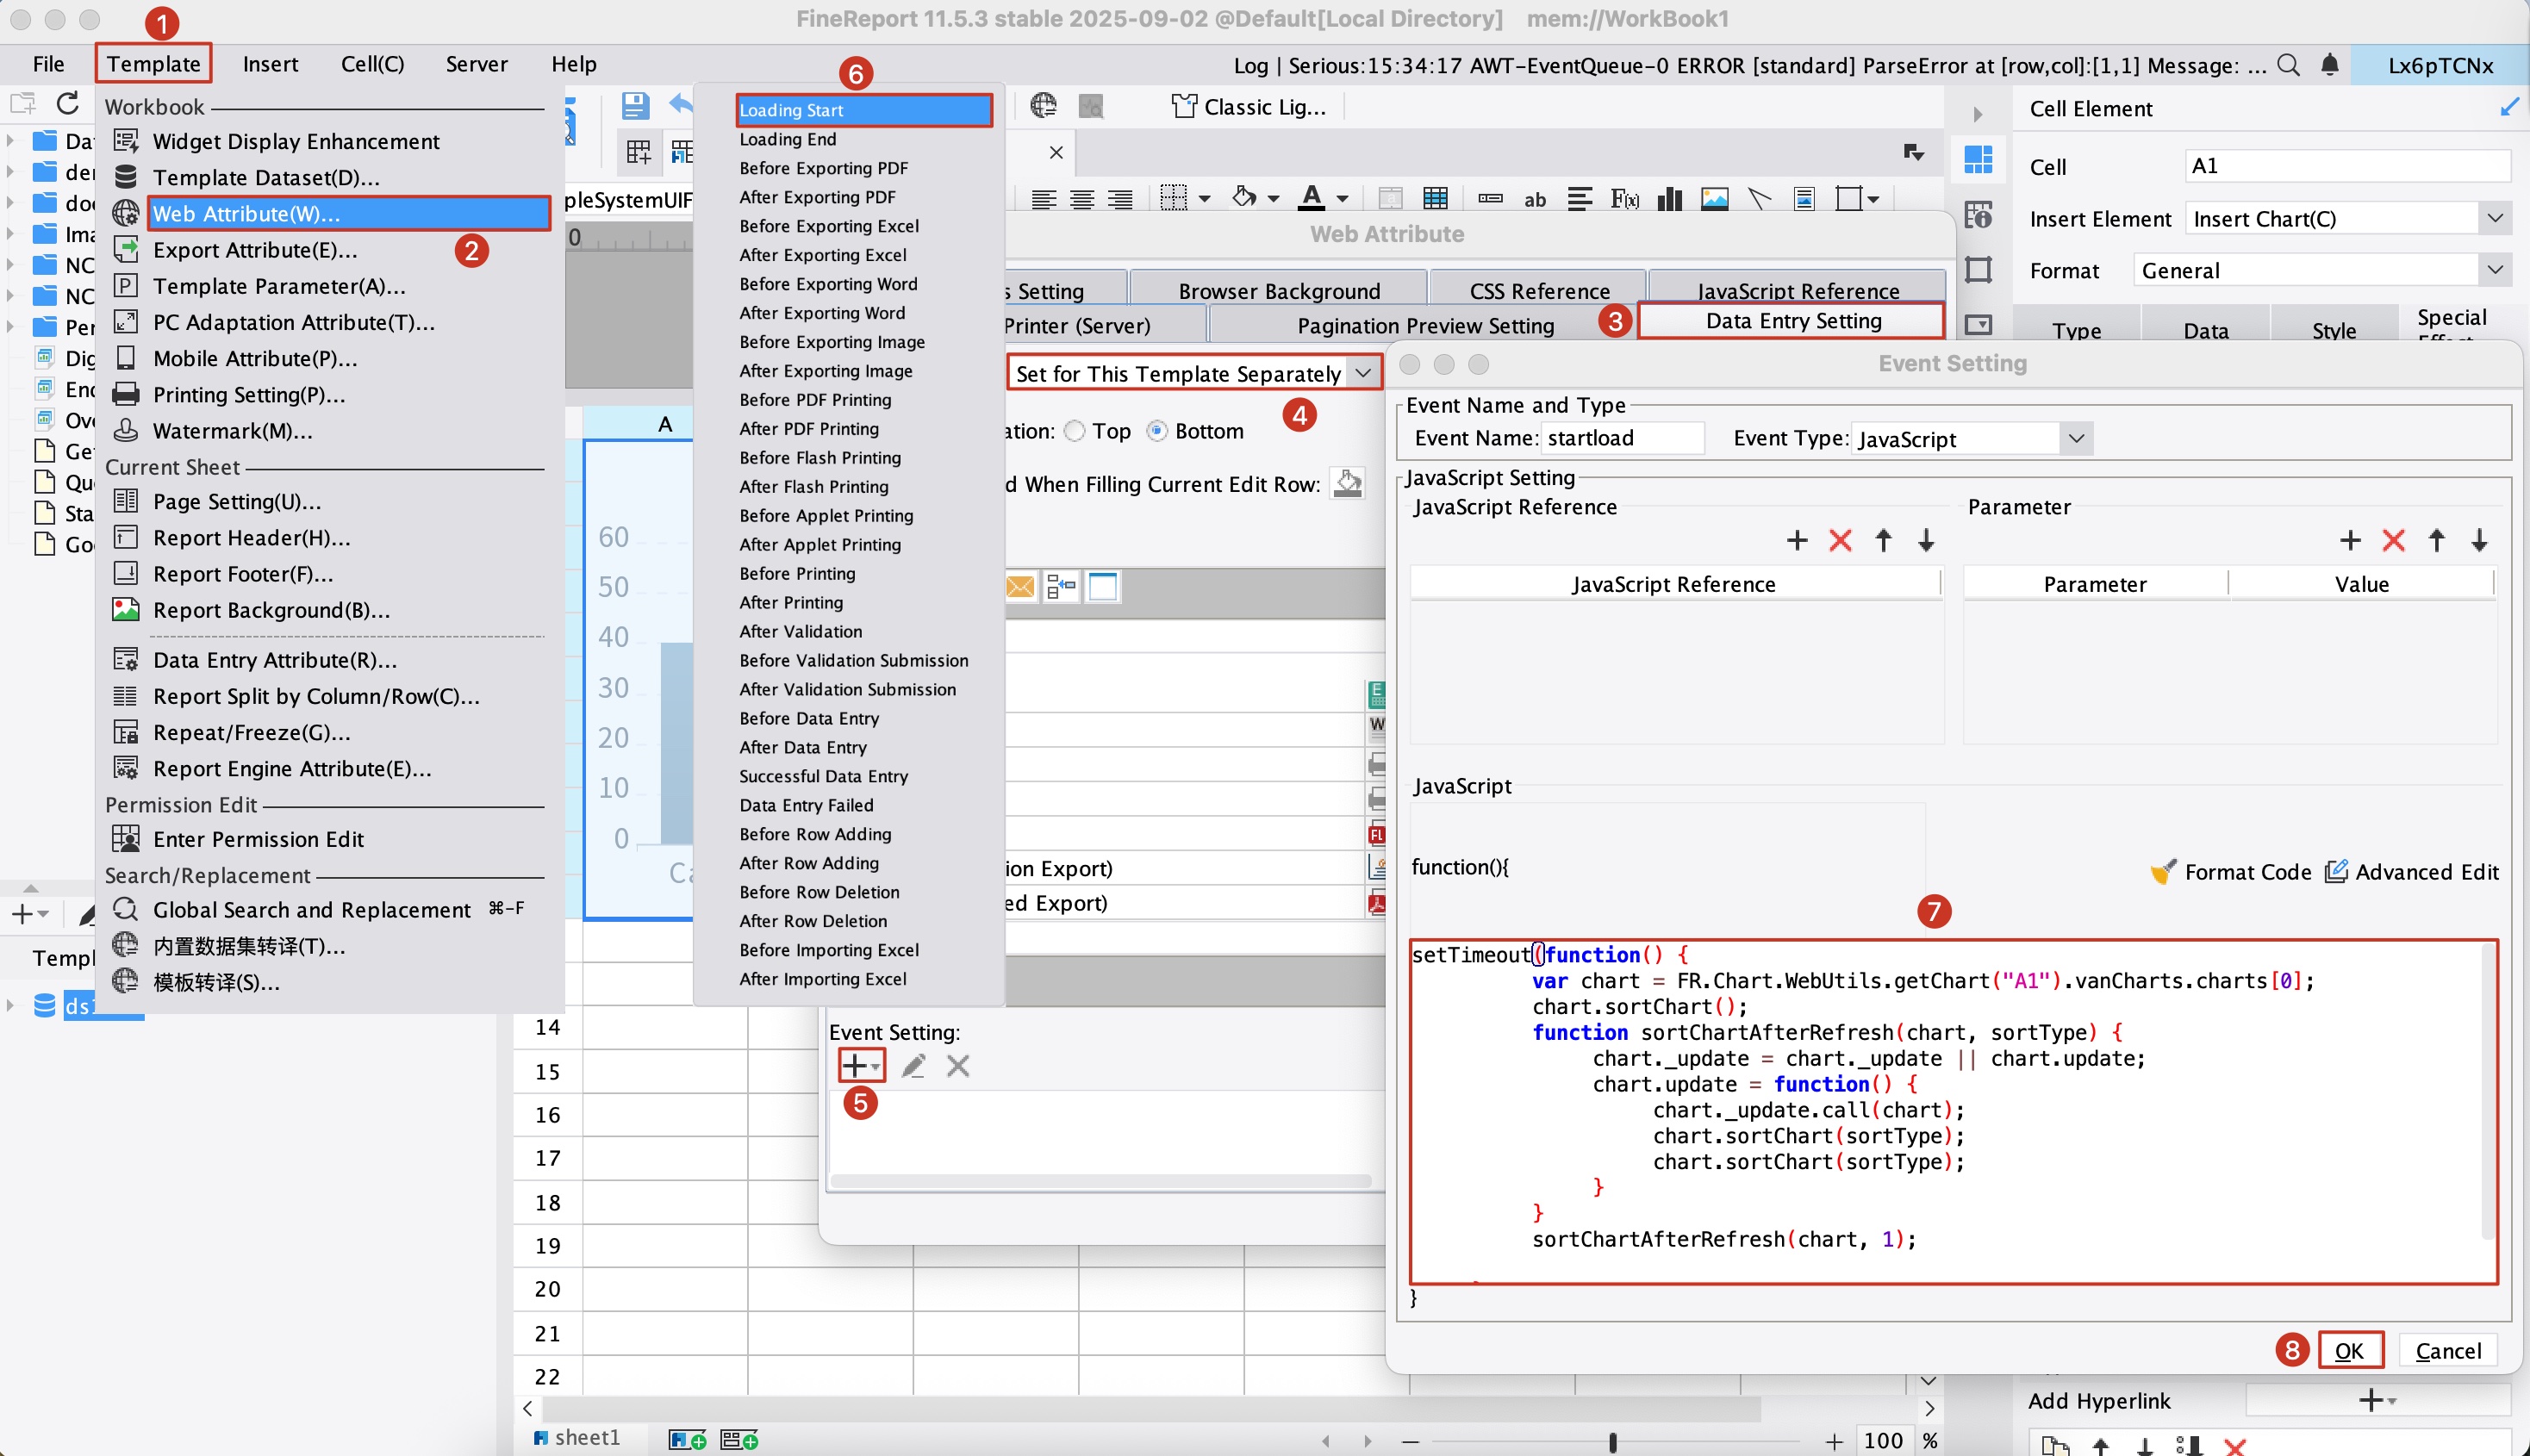Screen dimensions: 2530x1456
Task: Click the refresh icon above file tree
Action: [67, 103]
